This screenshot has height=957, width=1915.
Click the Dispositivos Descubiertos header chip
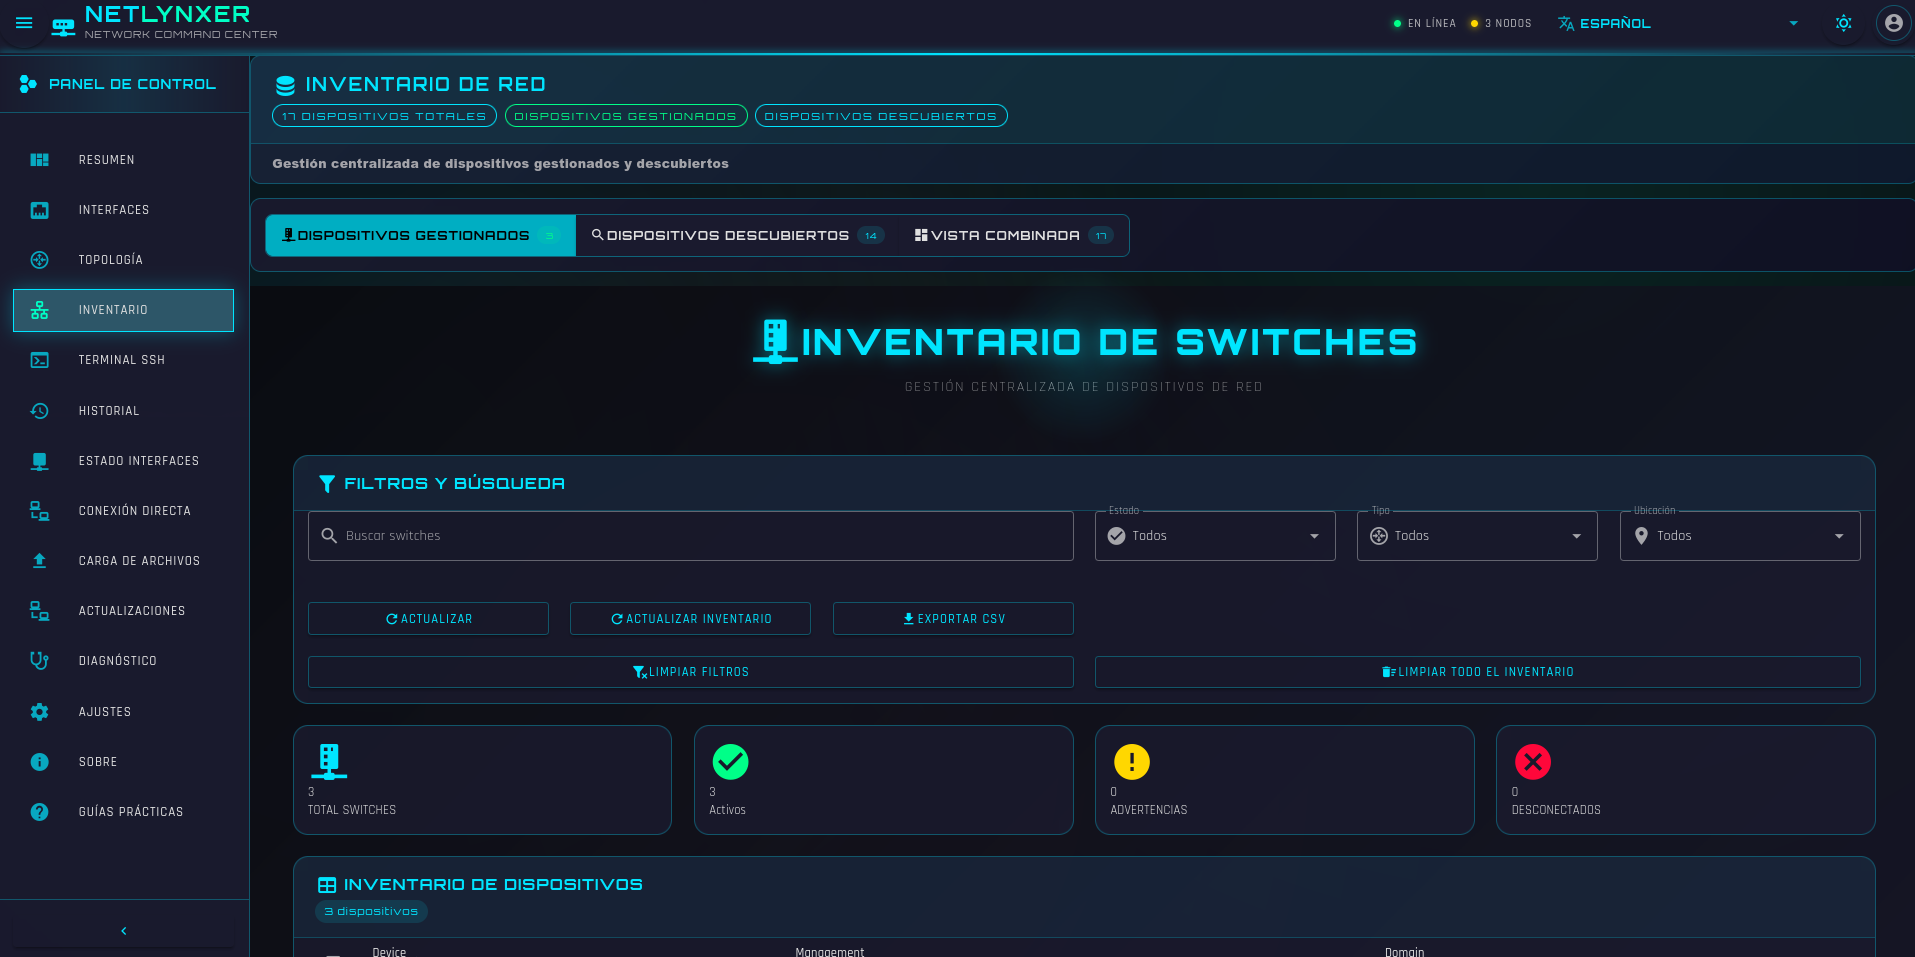click(881, 116)
